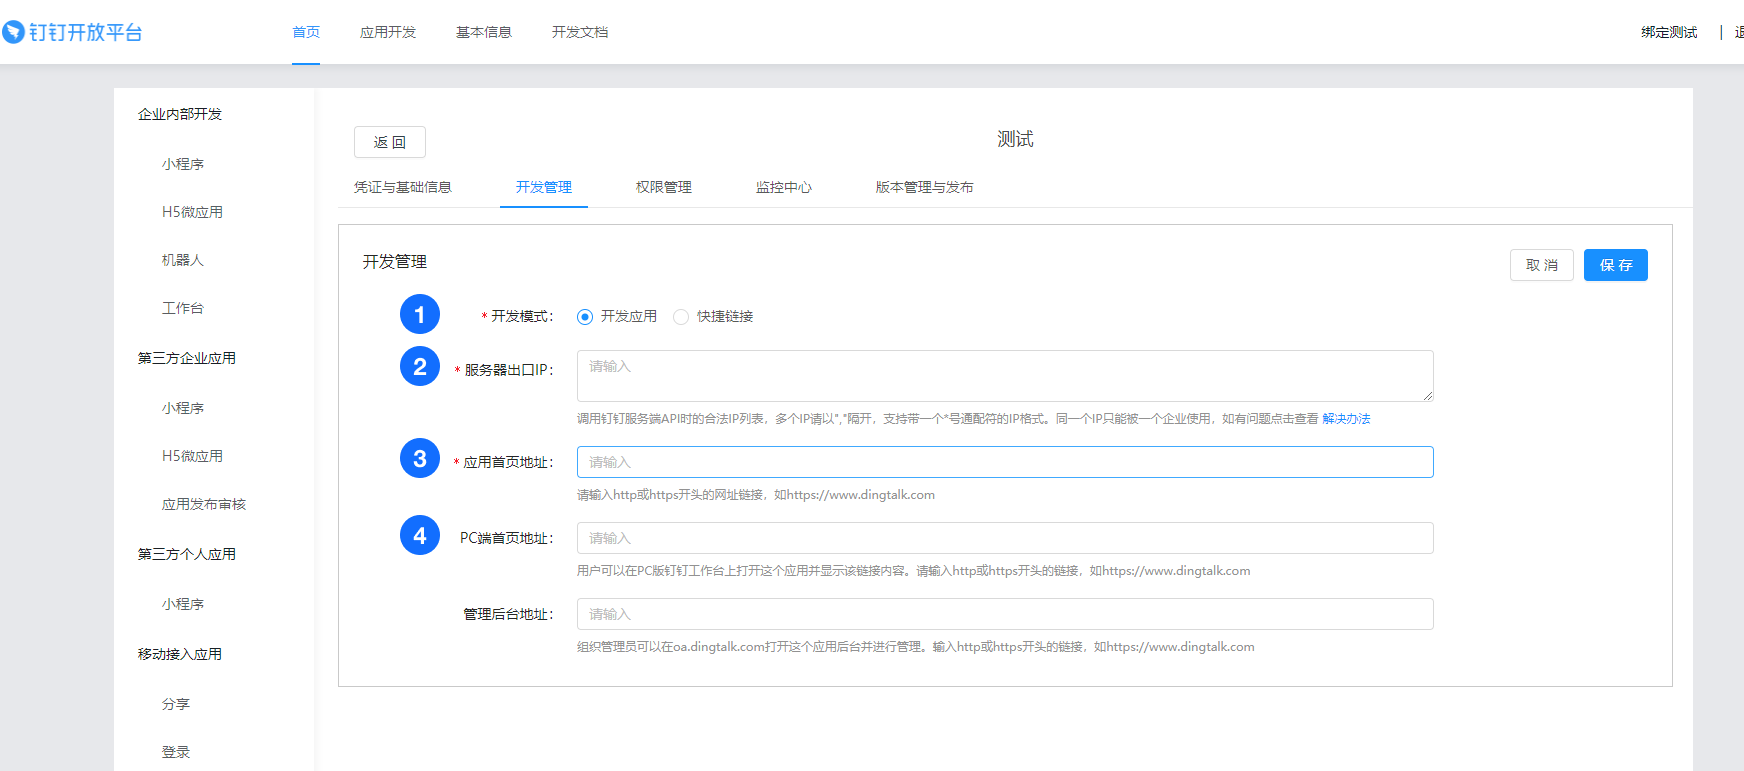This screenshot has height=771, width=1744.
Task: Open the 监控中心 tab
Action: (783, 187)
